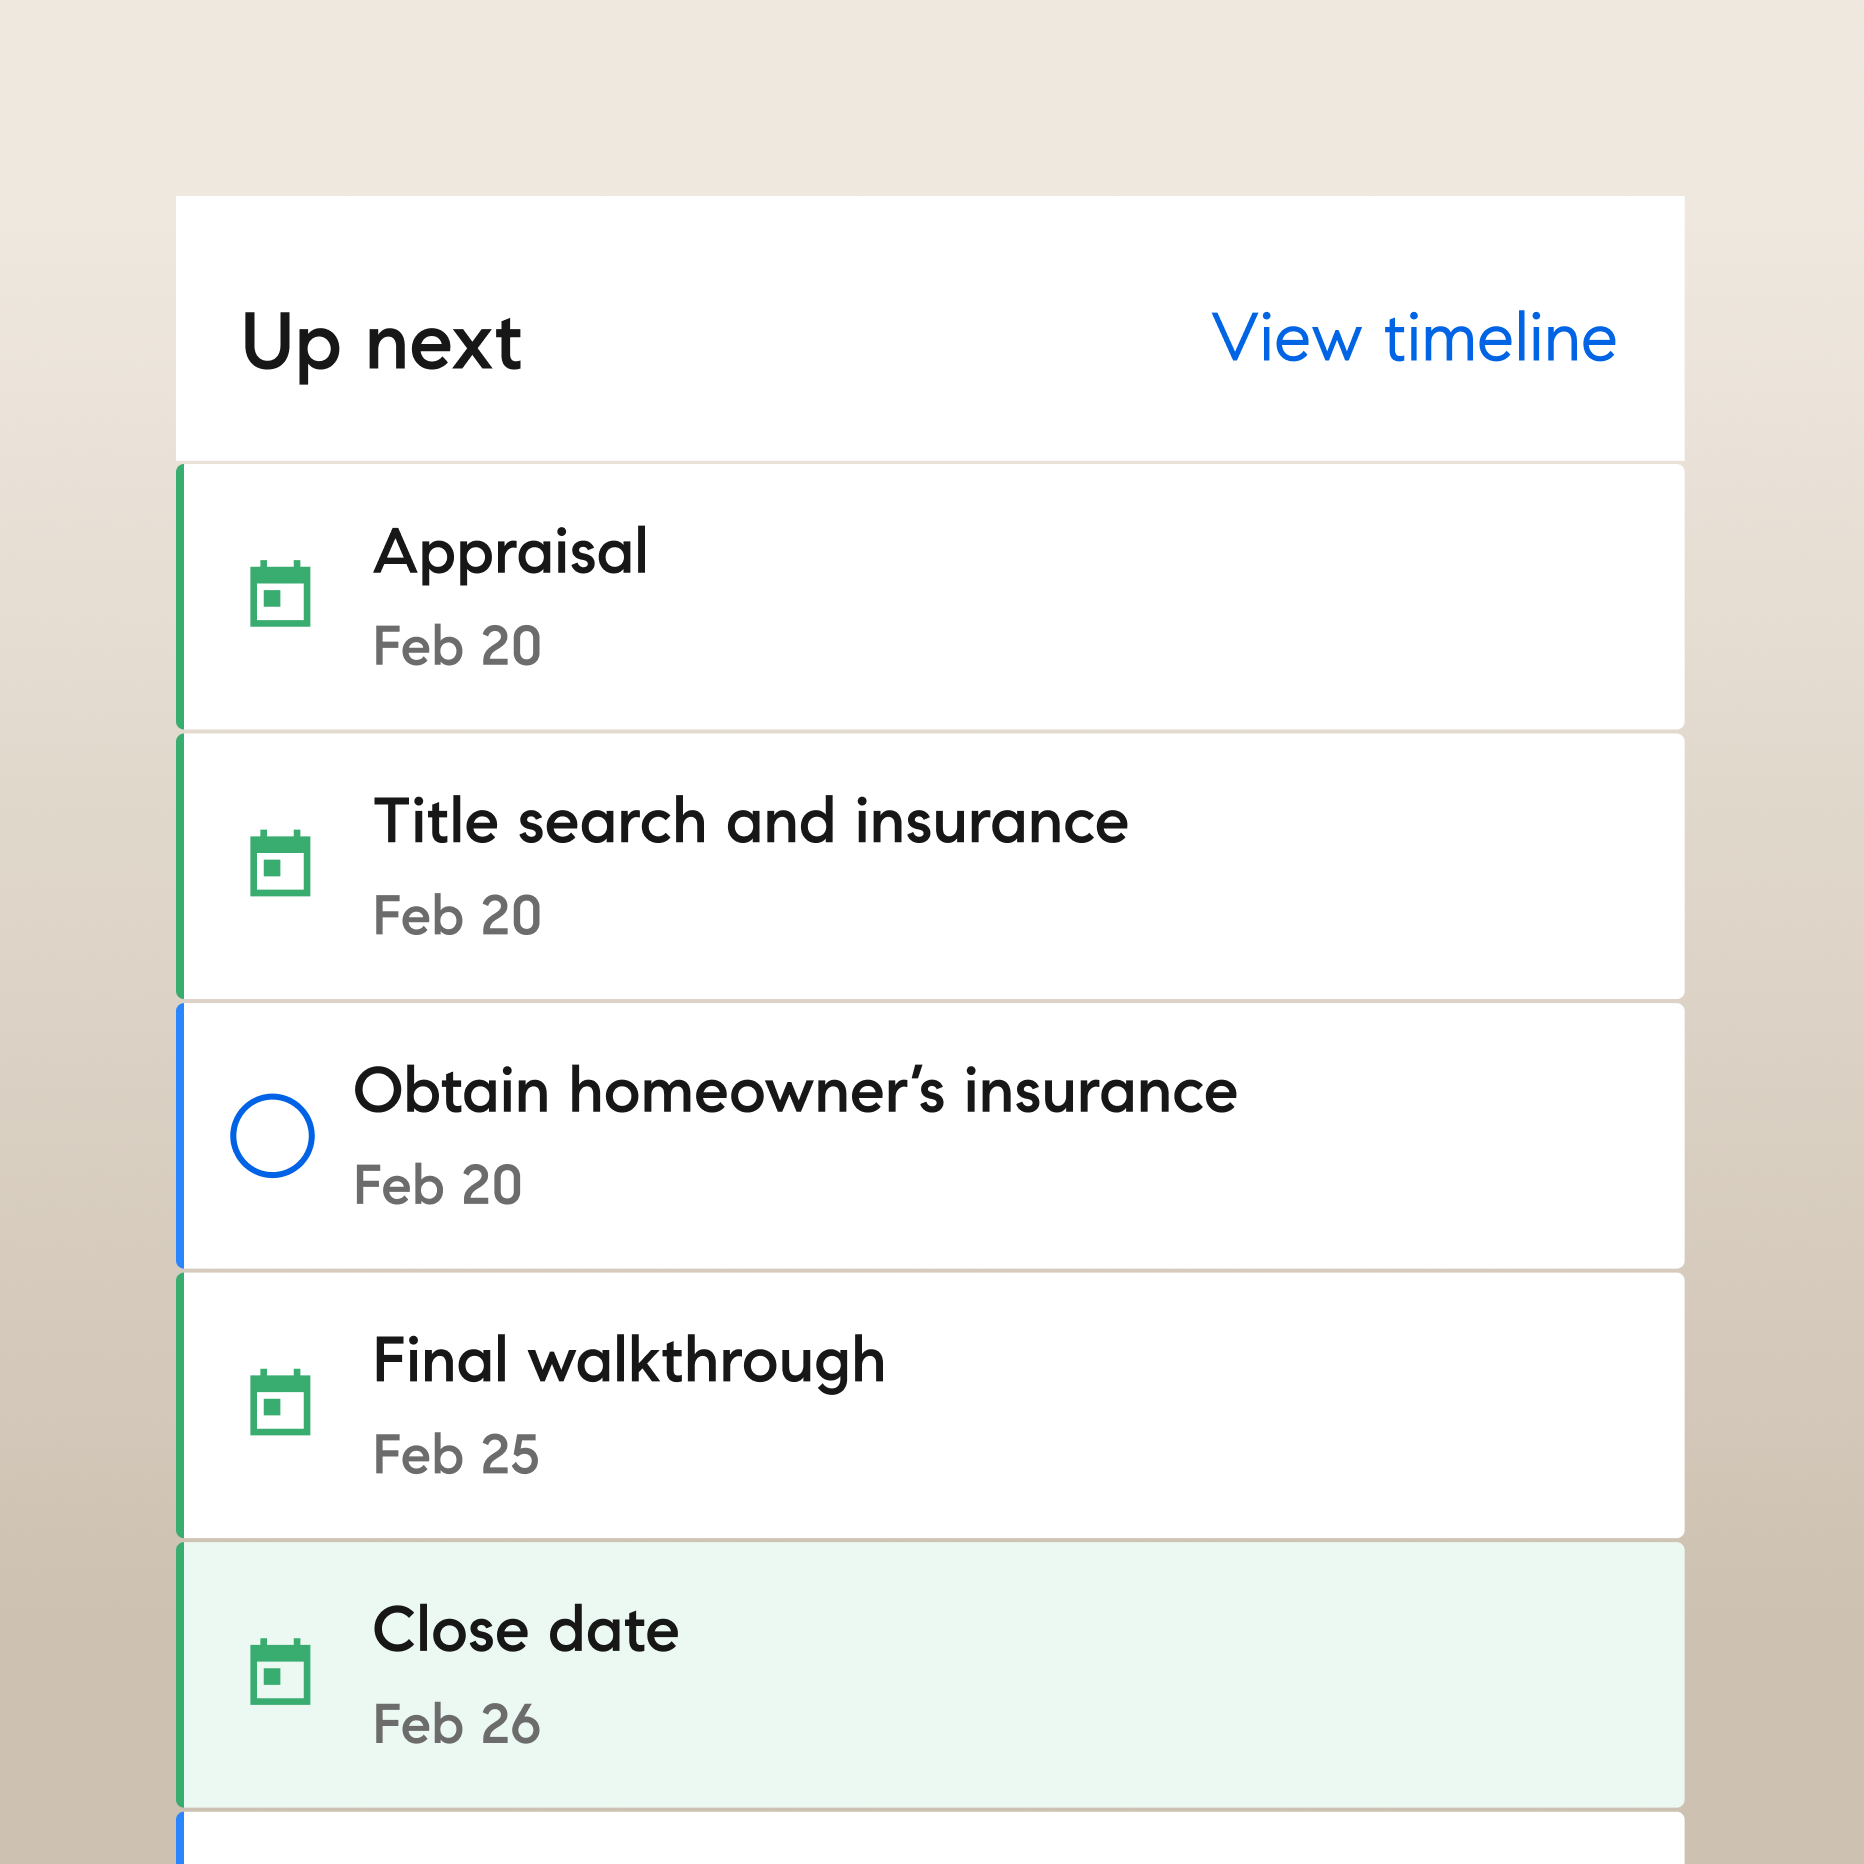This screenshot has width=1864, height=1864.
Task: Select the partially visible card below Close date
Action: click(x=930, y=1842)
